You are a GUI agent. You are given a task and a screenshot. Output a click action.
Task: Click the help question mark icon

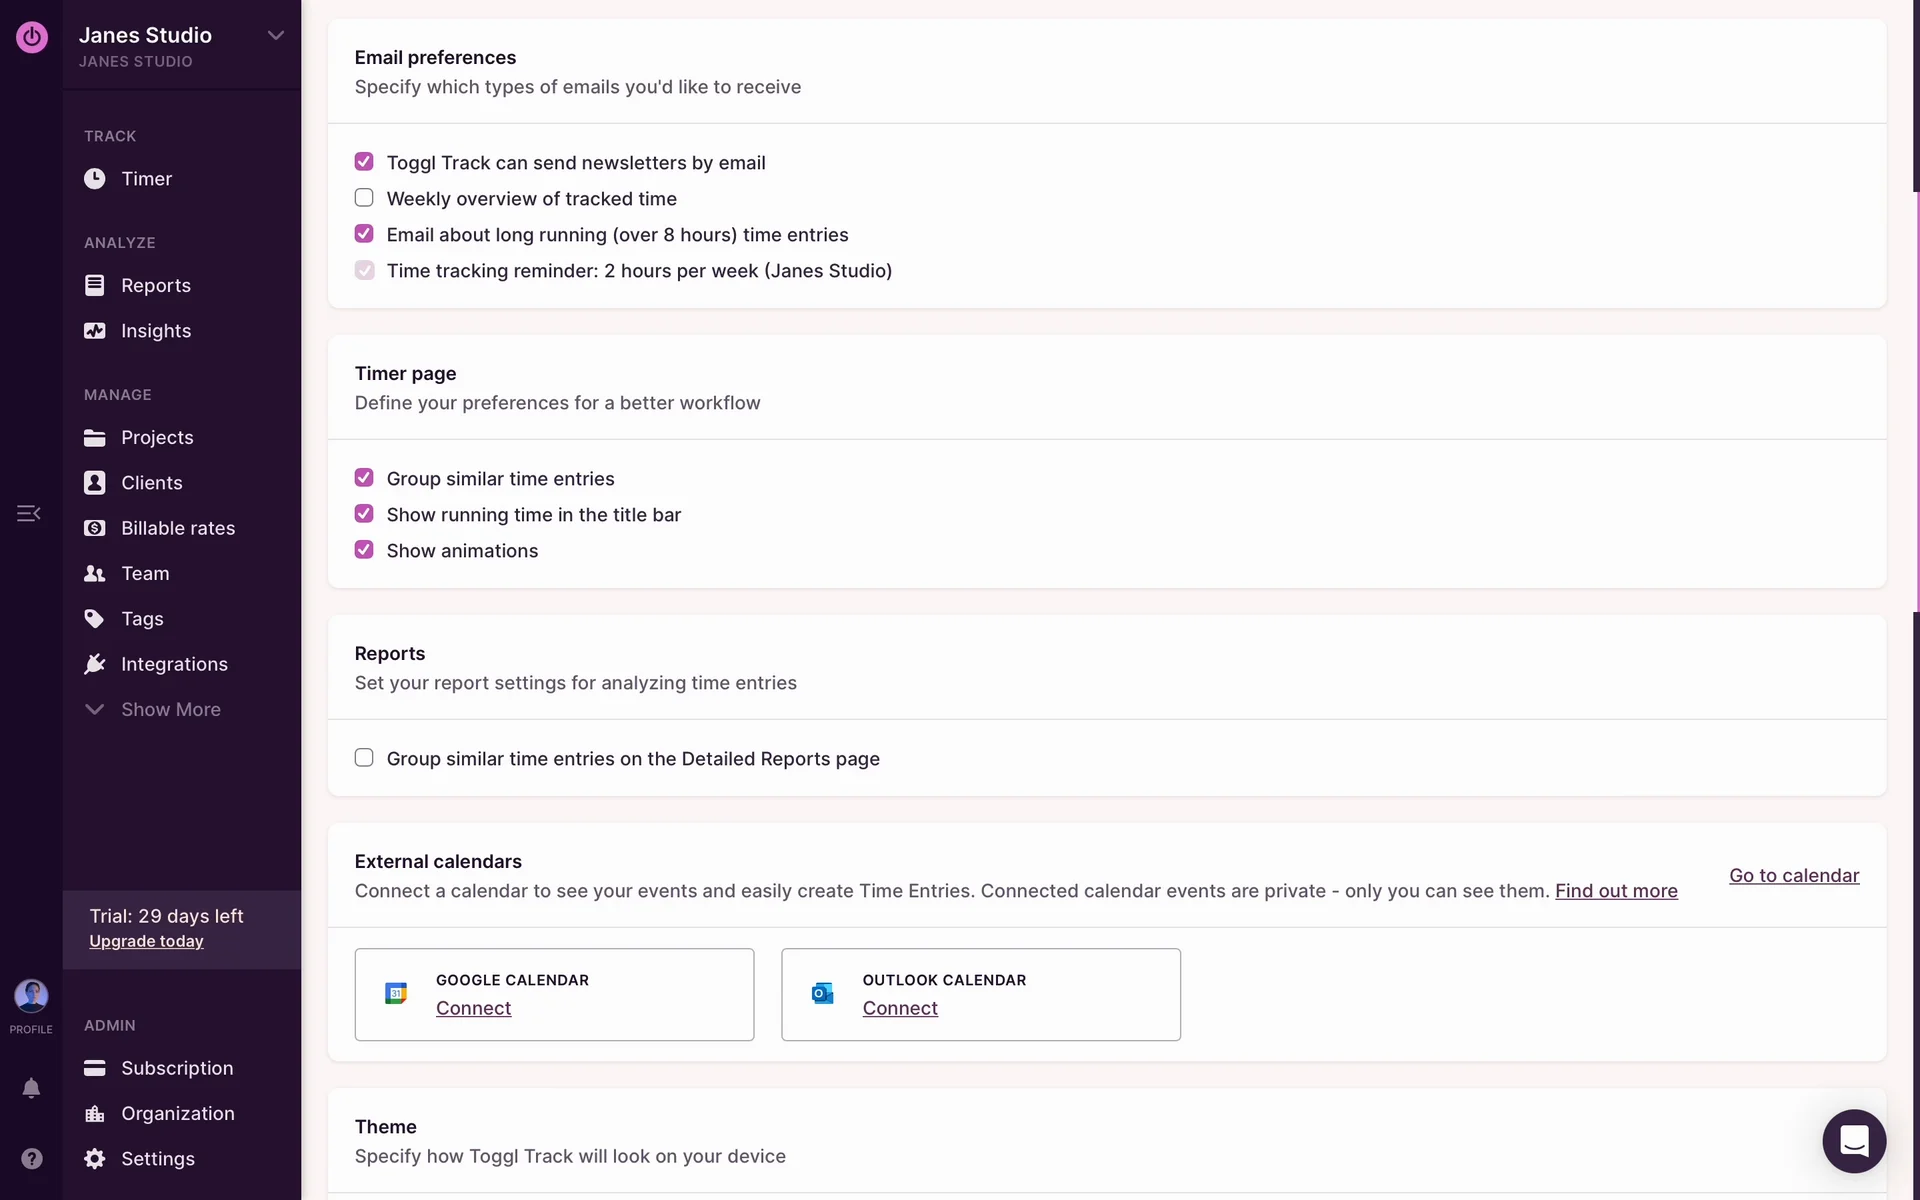[32, 1158]
